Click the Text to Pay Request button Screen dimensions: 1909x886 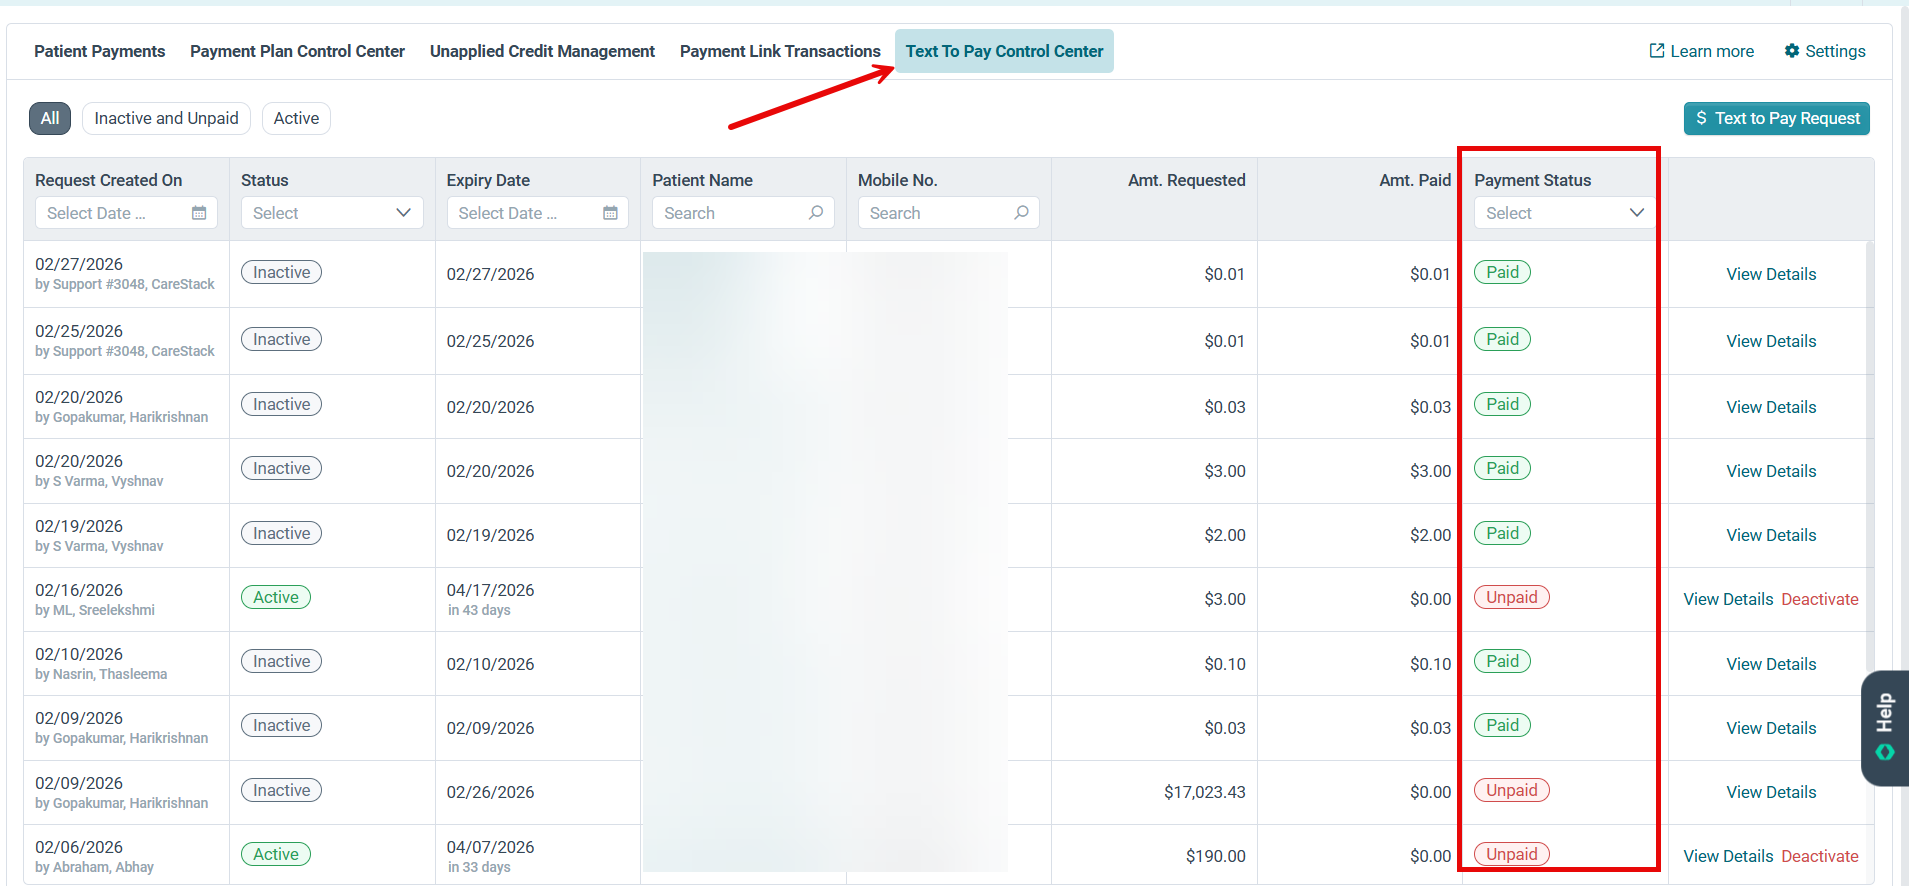click(x=1777, y=118)
